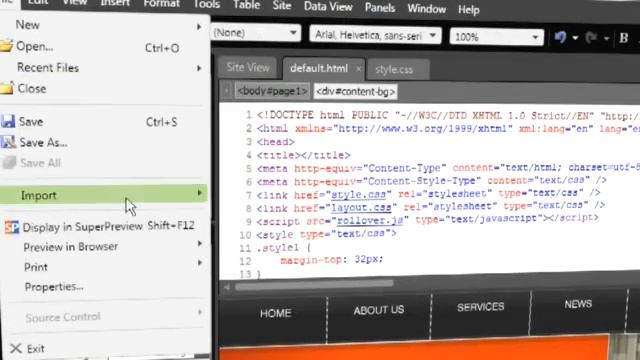The image size is (640, 360).
Task: Click the Save As icon
Action: point(8,142)
